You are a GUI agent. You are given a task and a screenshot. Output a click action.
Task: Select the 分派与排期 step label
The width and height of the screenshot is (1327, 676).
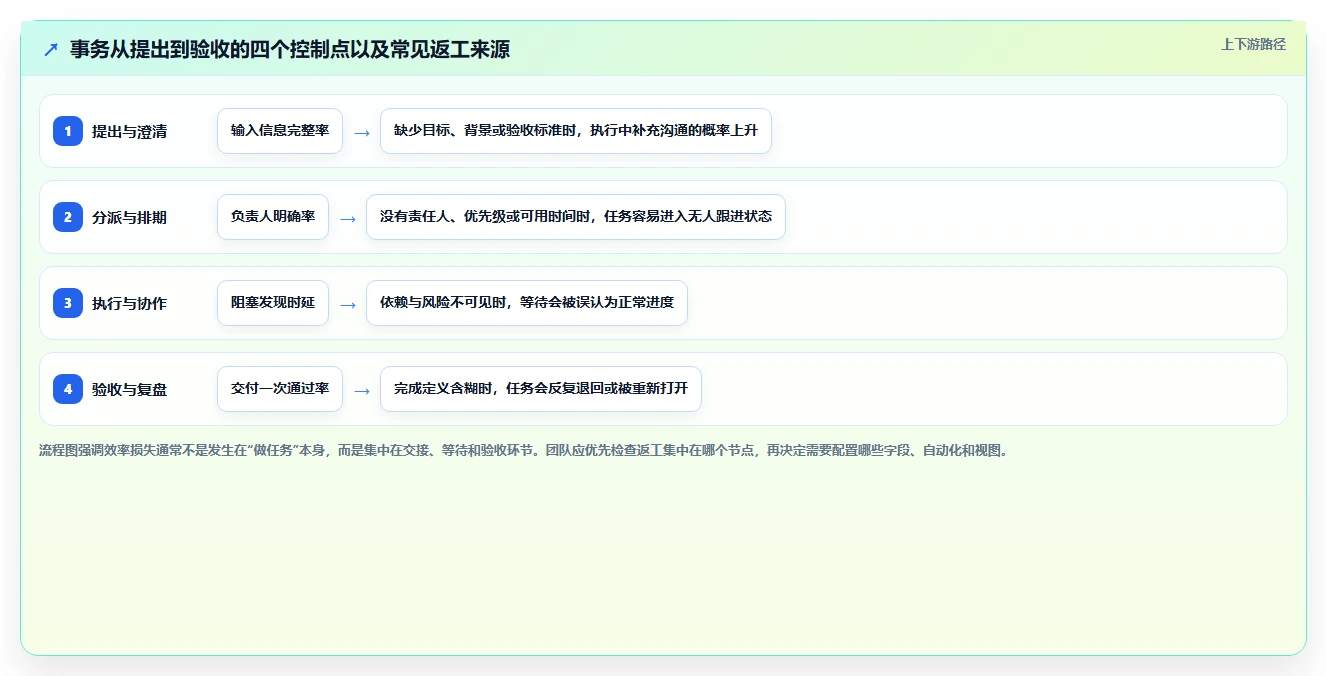coord(129,217)
